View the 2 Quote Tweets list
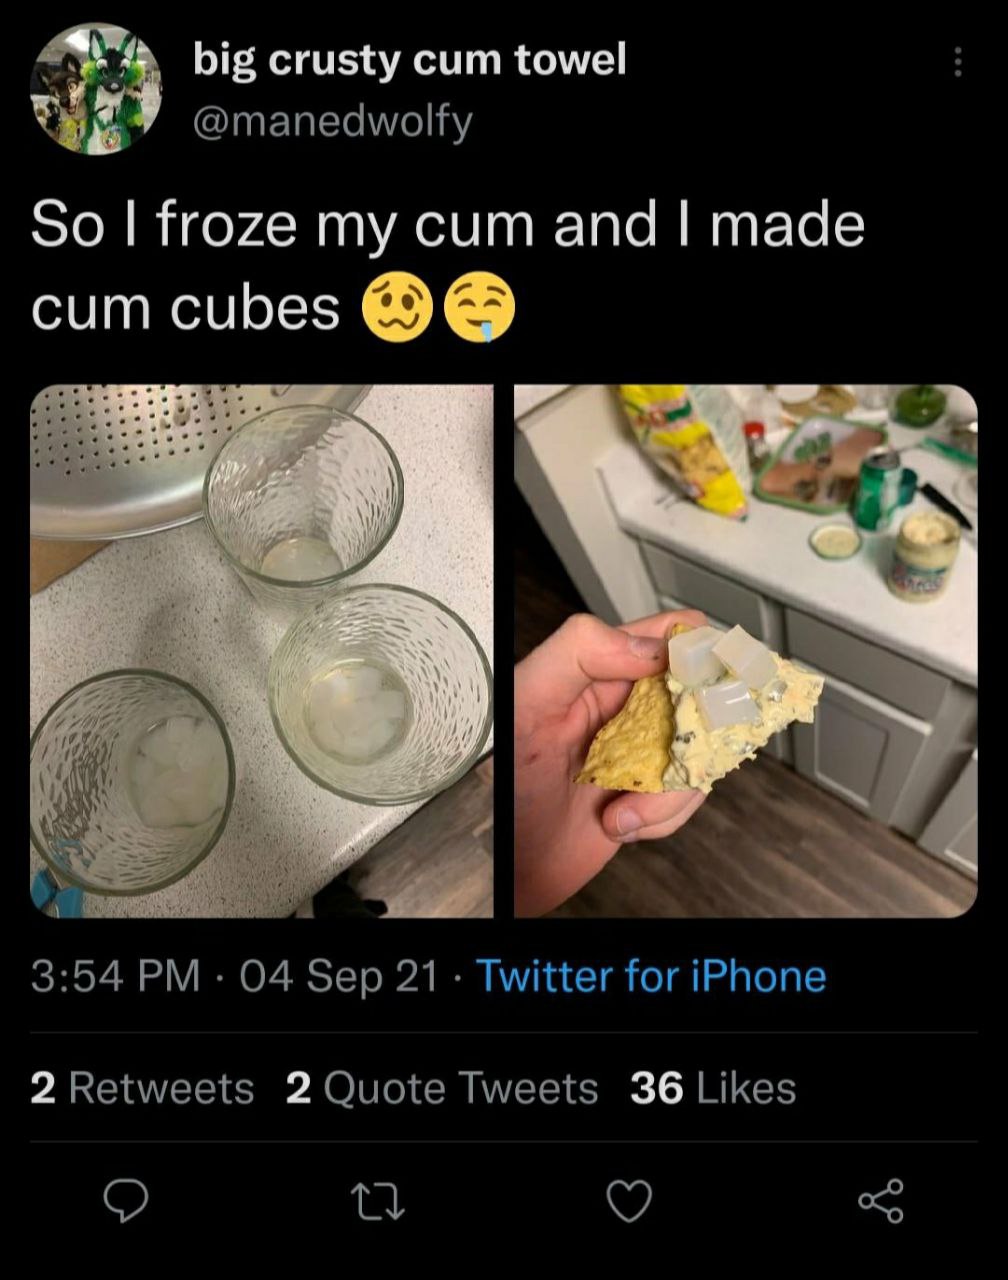 click(441, 1088)
